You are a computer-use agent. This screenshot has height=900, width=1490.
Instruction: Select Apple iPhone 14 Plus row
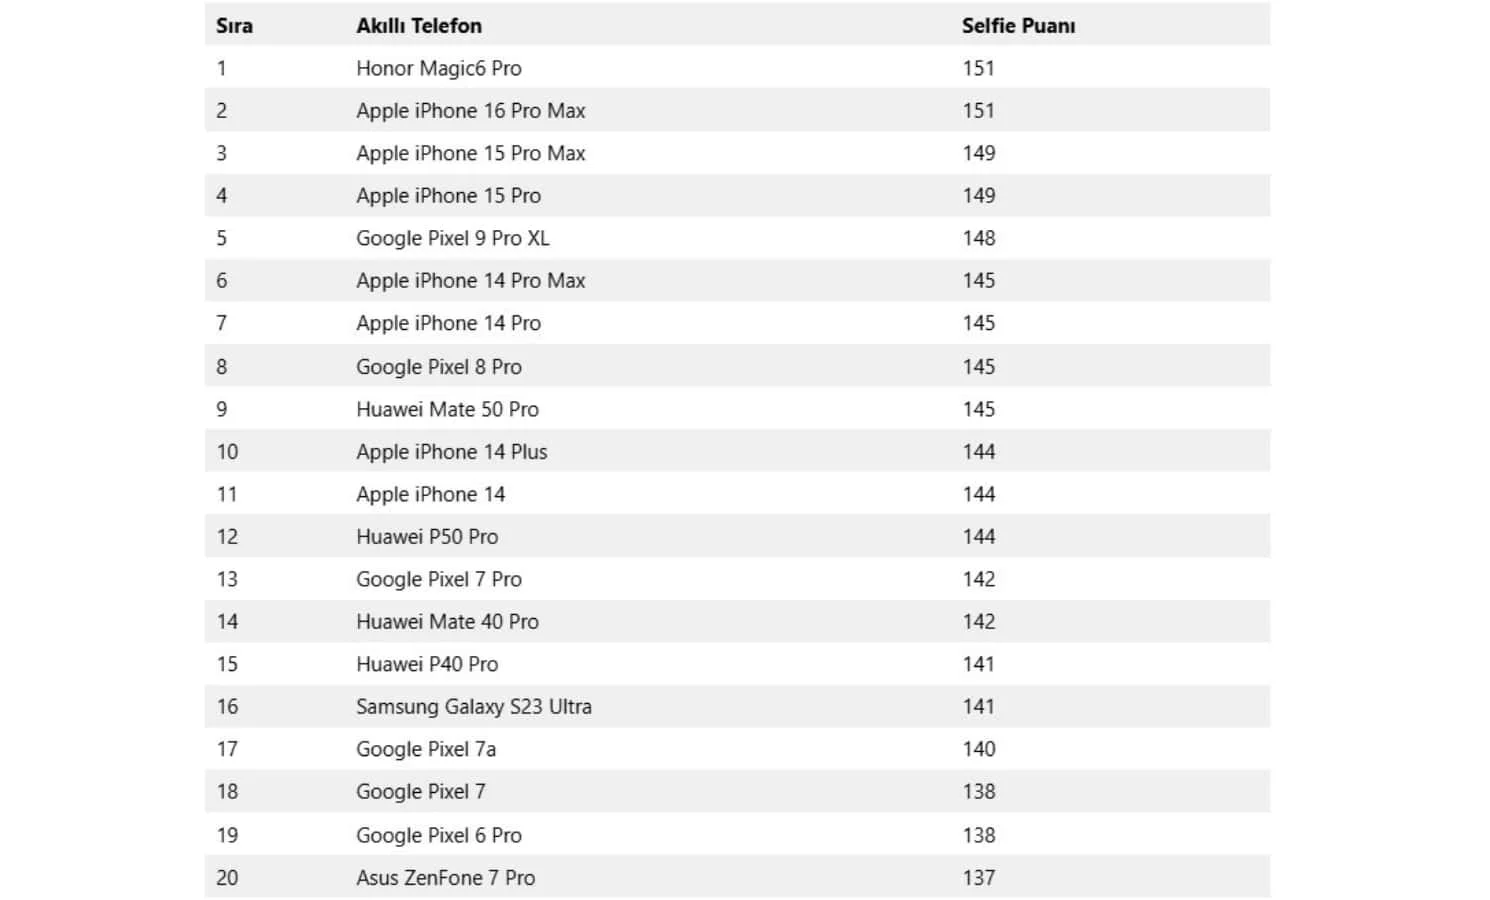coord(738,451)
